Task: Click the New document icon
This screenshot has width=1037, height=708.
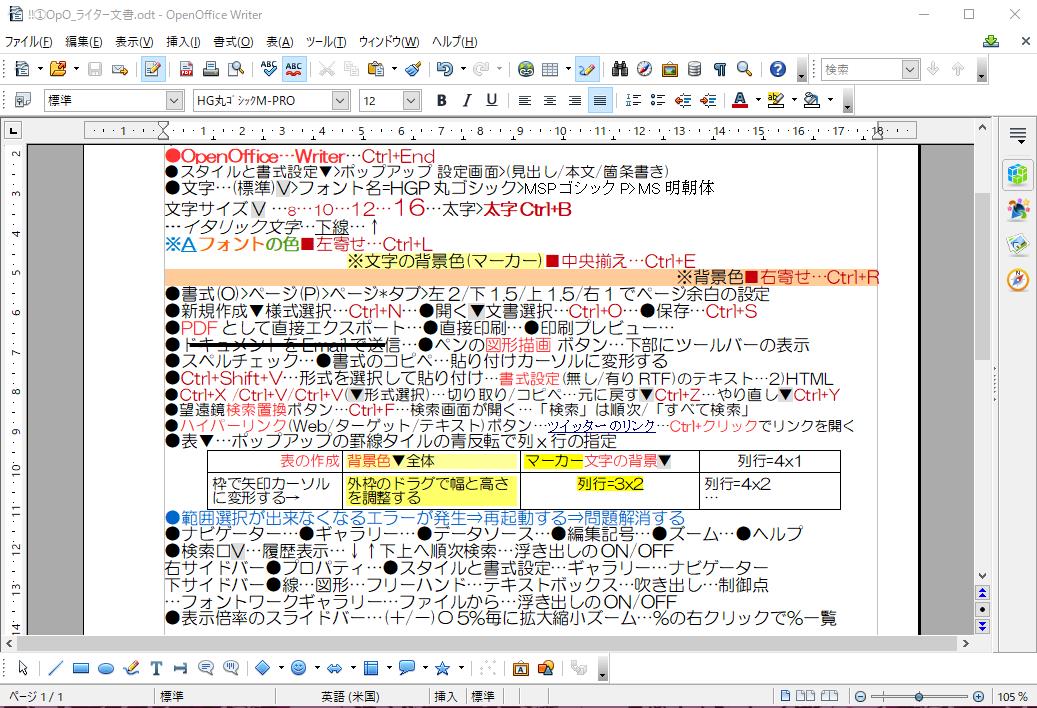Action: pyautogui.click(x=22, y=69)
